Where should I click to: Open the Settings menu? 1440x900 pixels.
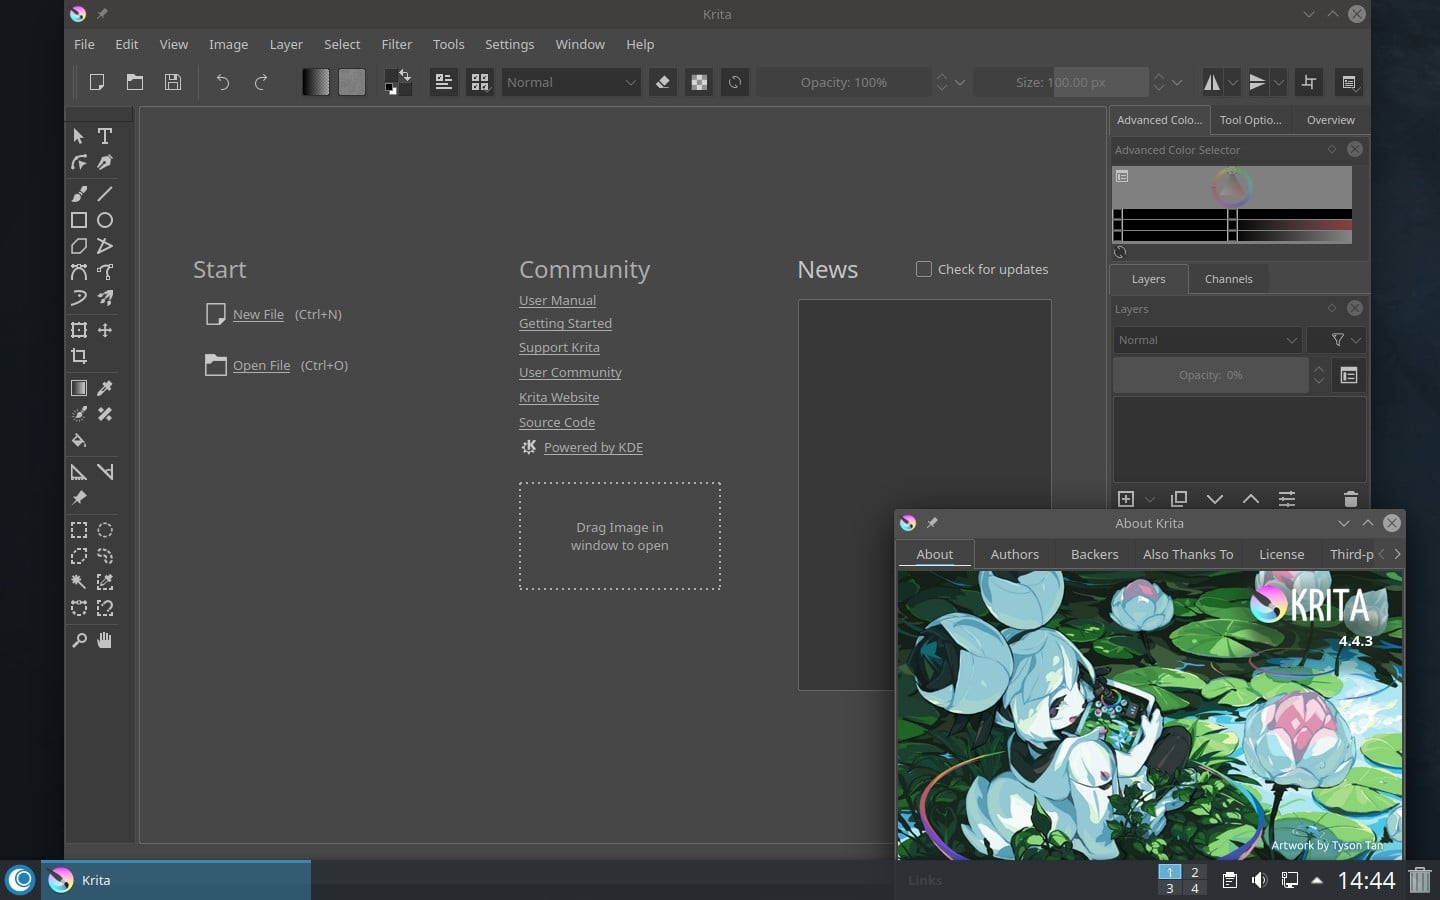pos(509,44)
